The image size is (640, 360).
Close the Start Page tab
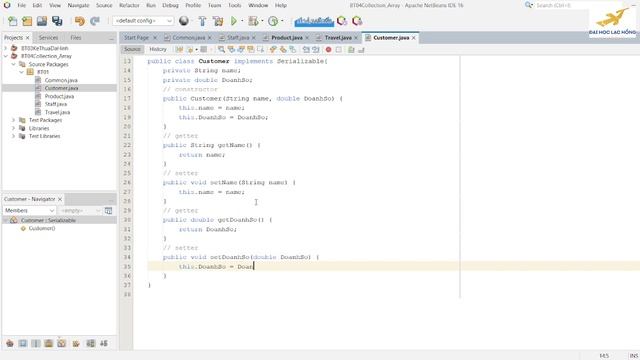click(155, 38)
